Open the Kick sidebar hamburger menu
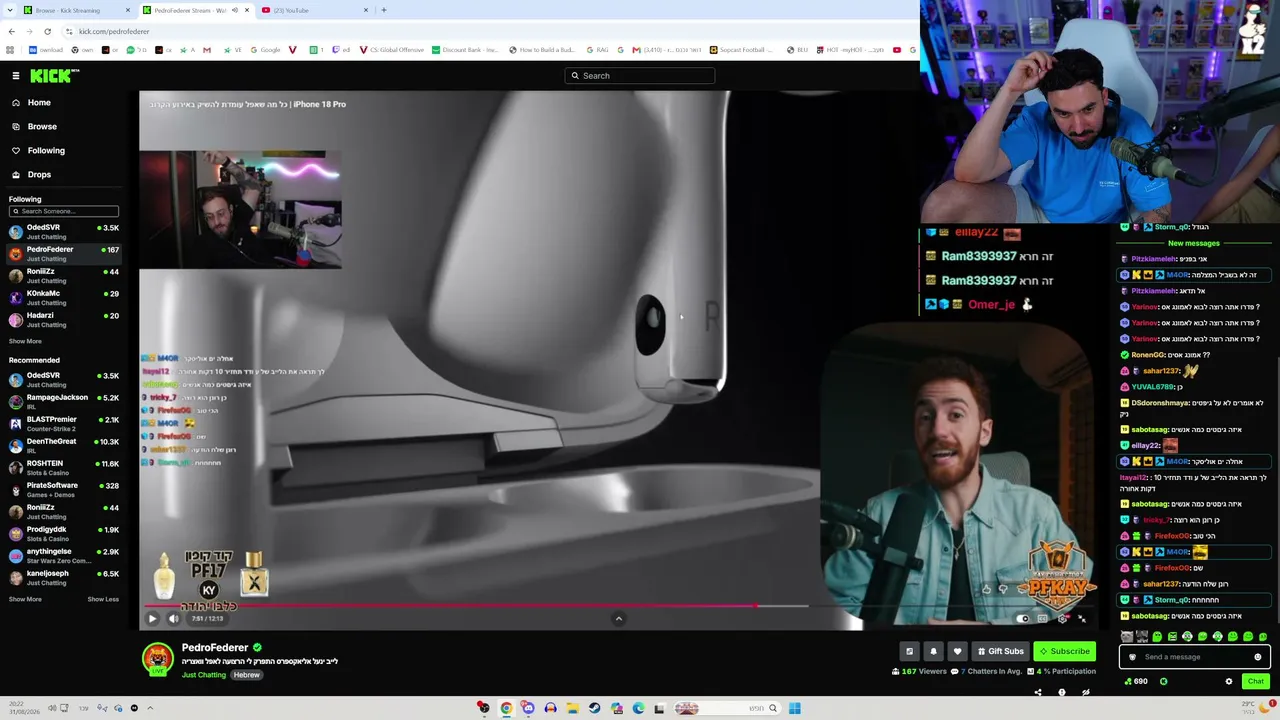1280x720 pixels. pyautogui.click(x=16, y=76)
